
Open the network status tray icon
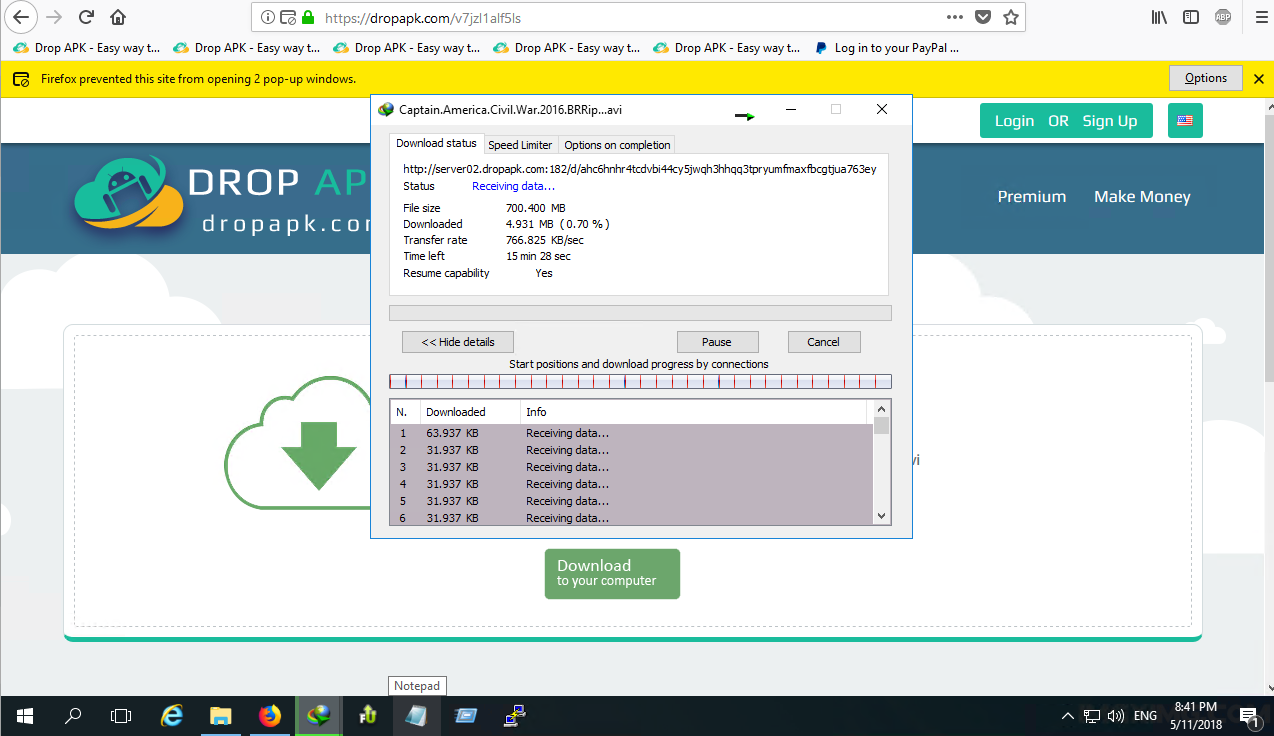point(1092,716)
